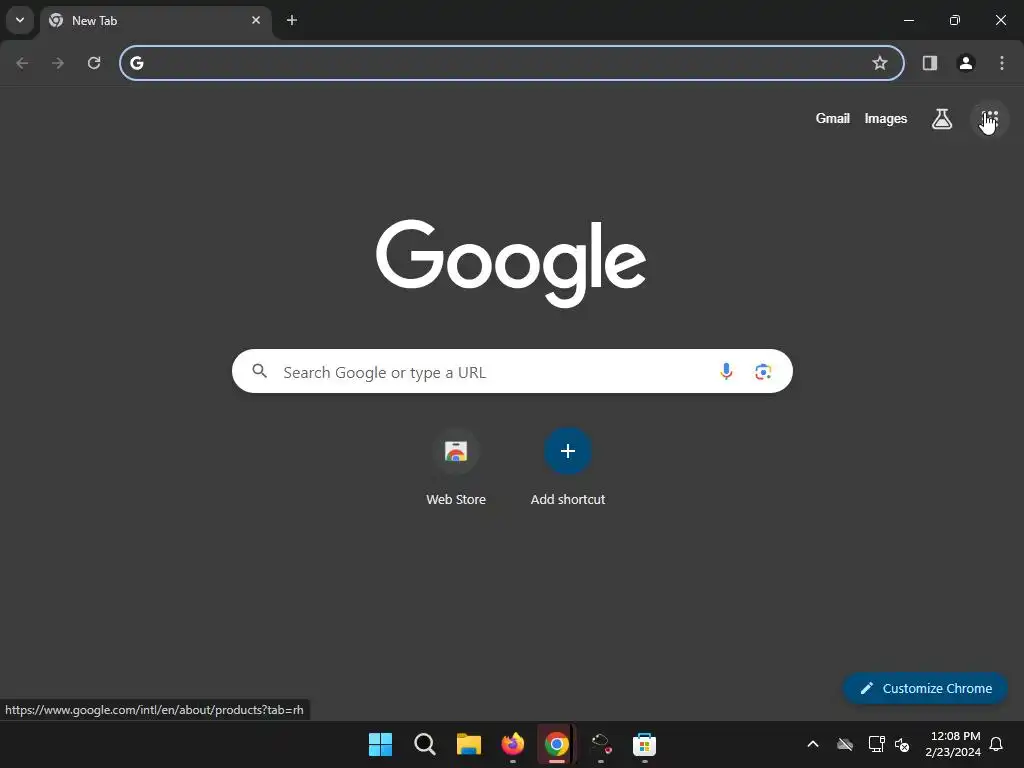Click the Google icon in address bar

[136, 63]
